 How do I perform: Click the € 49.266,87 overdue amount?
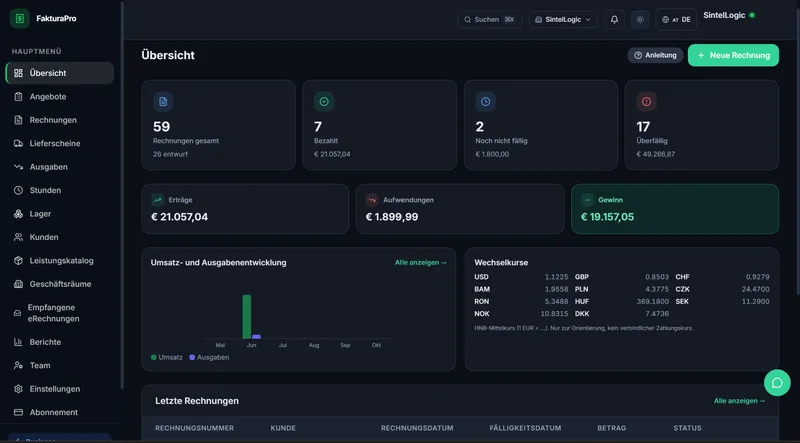tap(656, 154)
